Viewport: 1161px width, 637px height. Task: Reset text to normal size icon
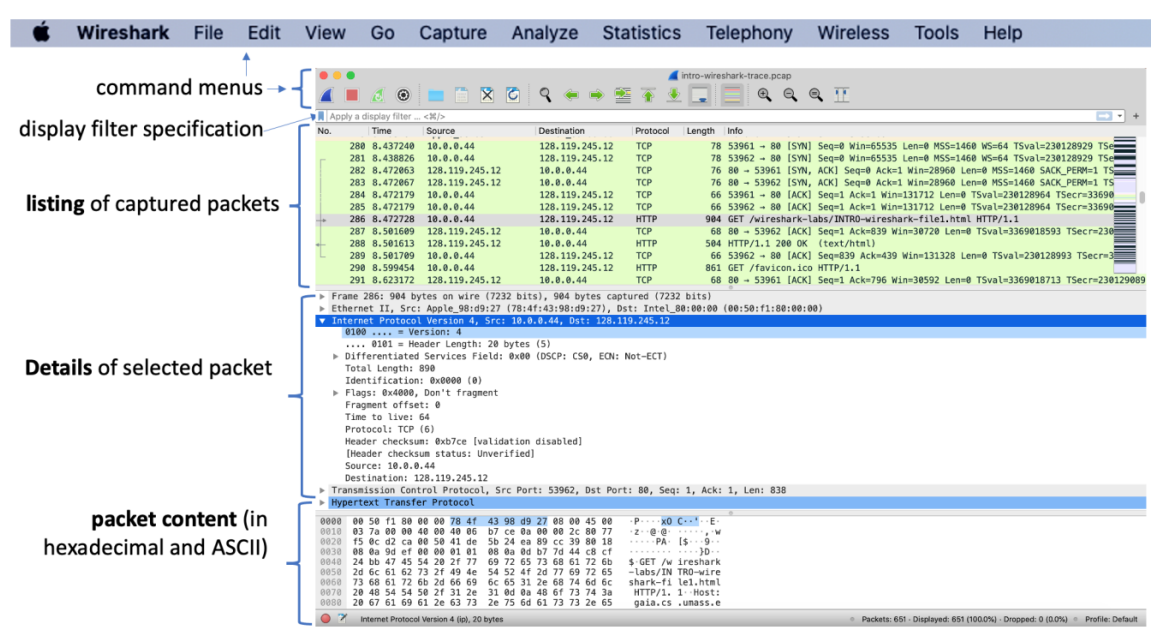tap(816, 95)
